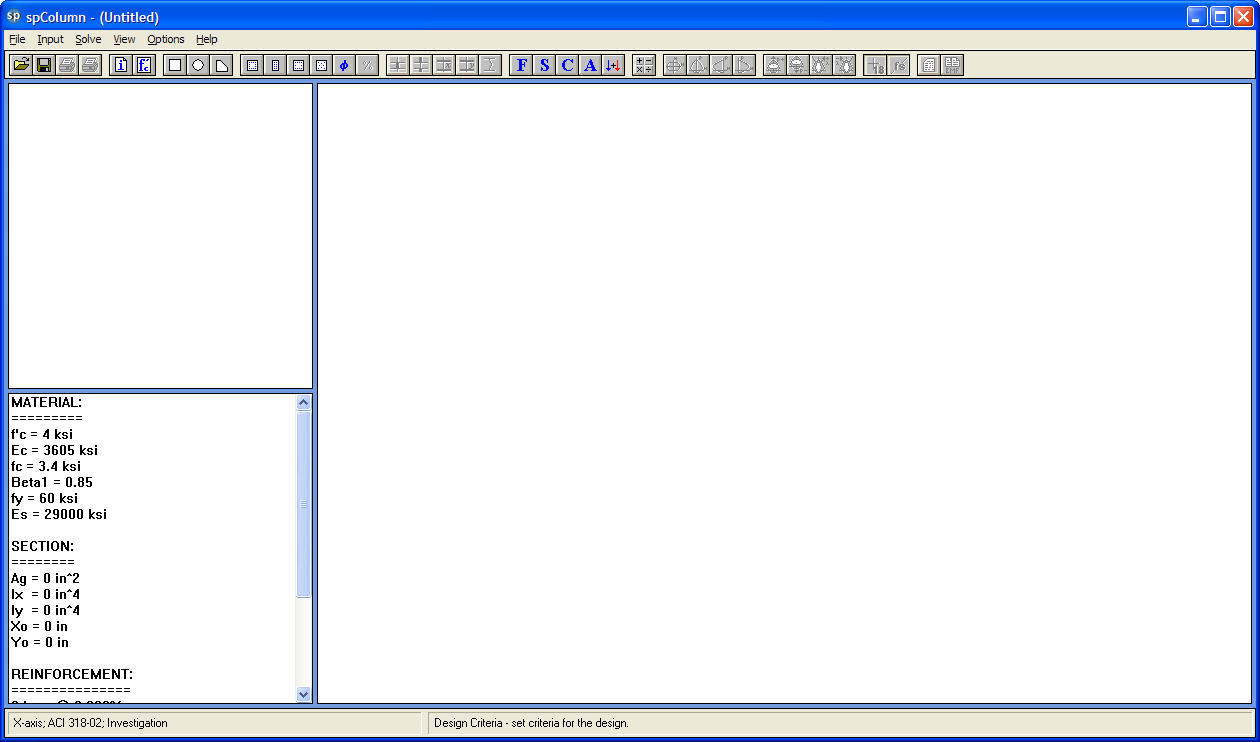Open a file with the folder icon
Image resolution: width=1260 pixels, height=742 pixels.
point(20,65)
